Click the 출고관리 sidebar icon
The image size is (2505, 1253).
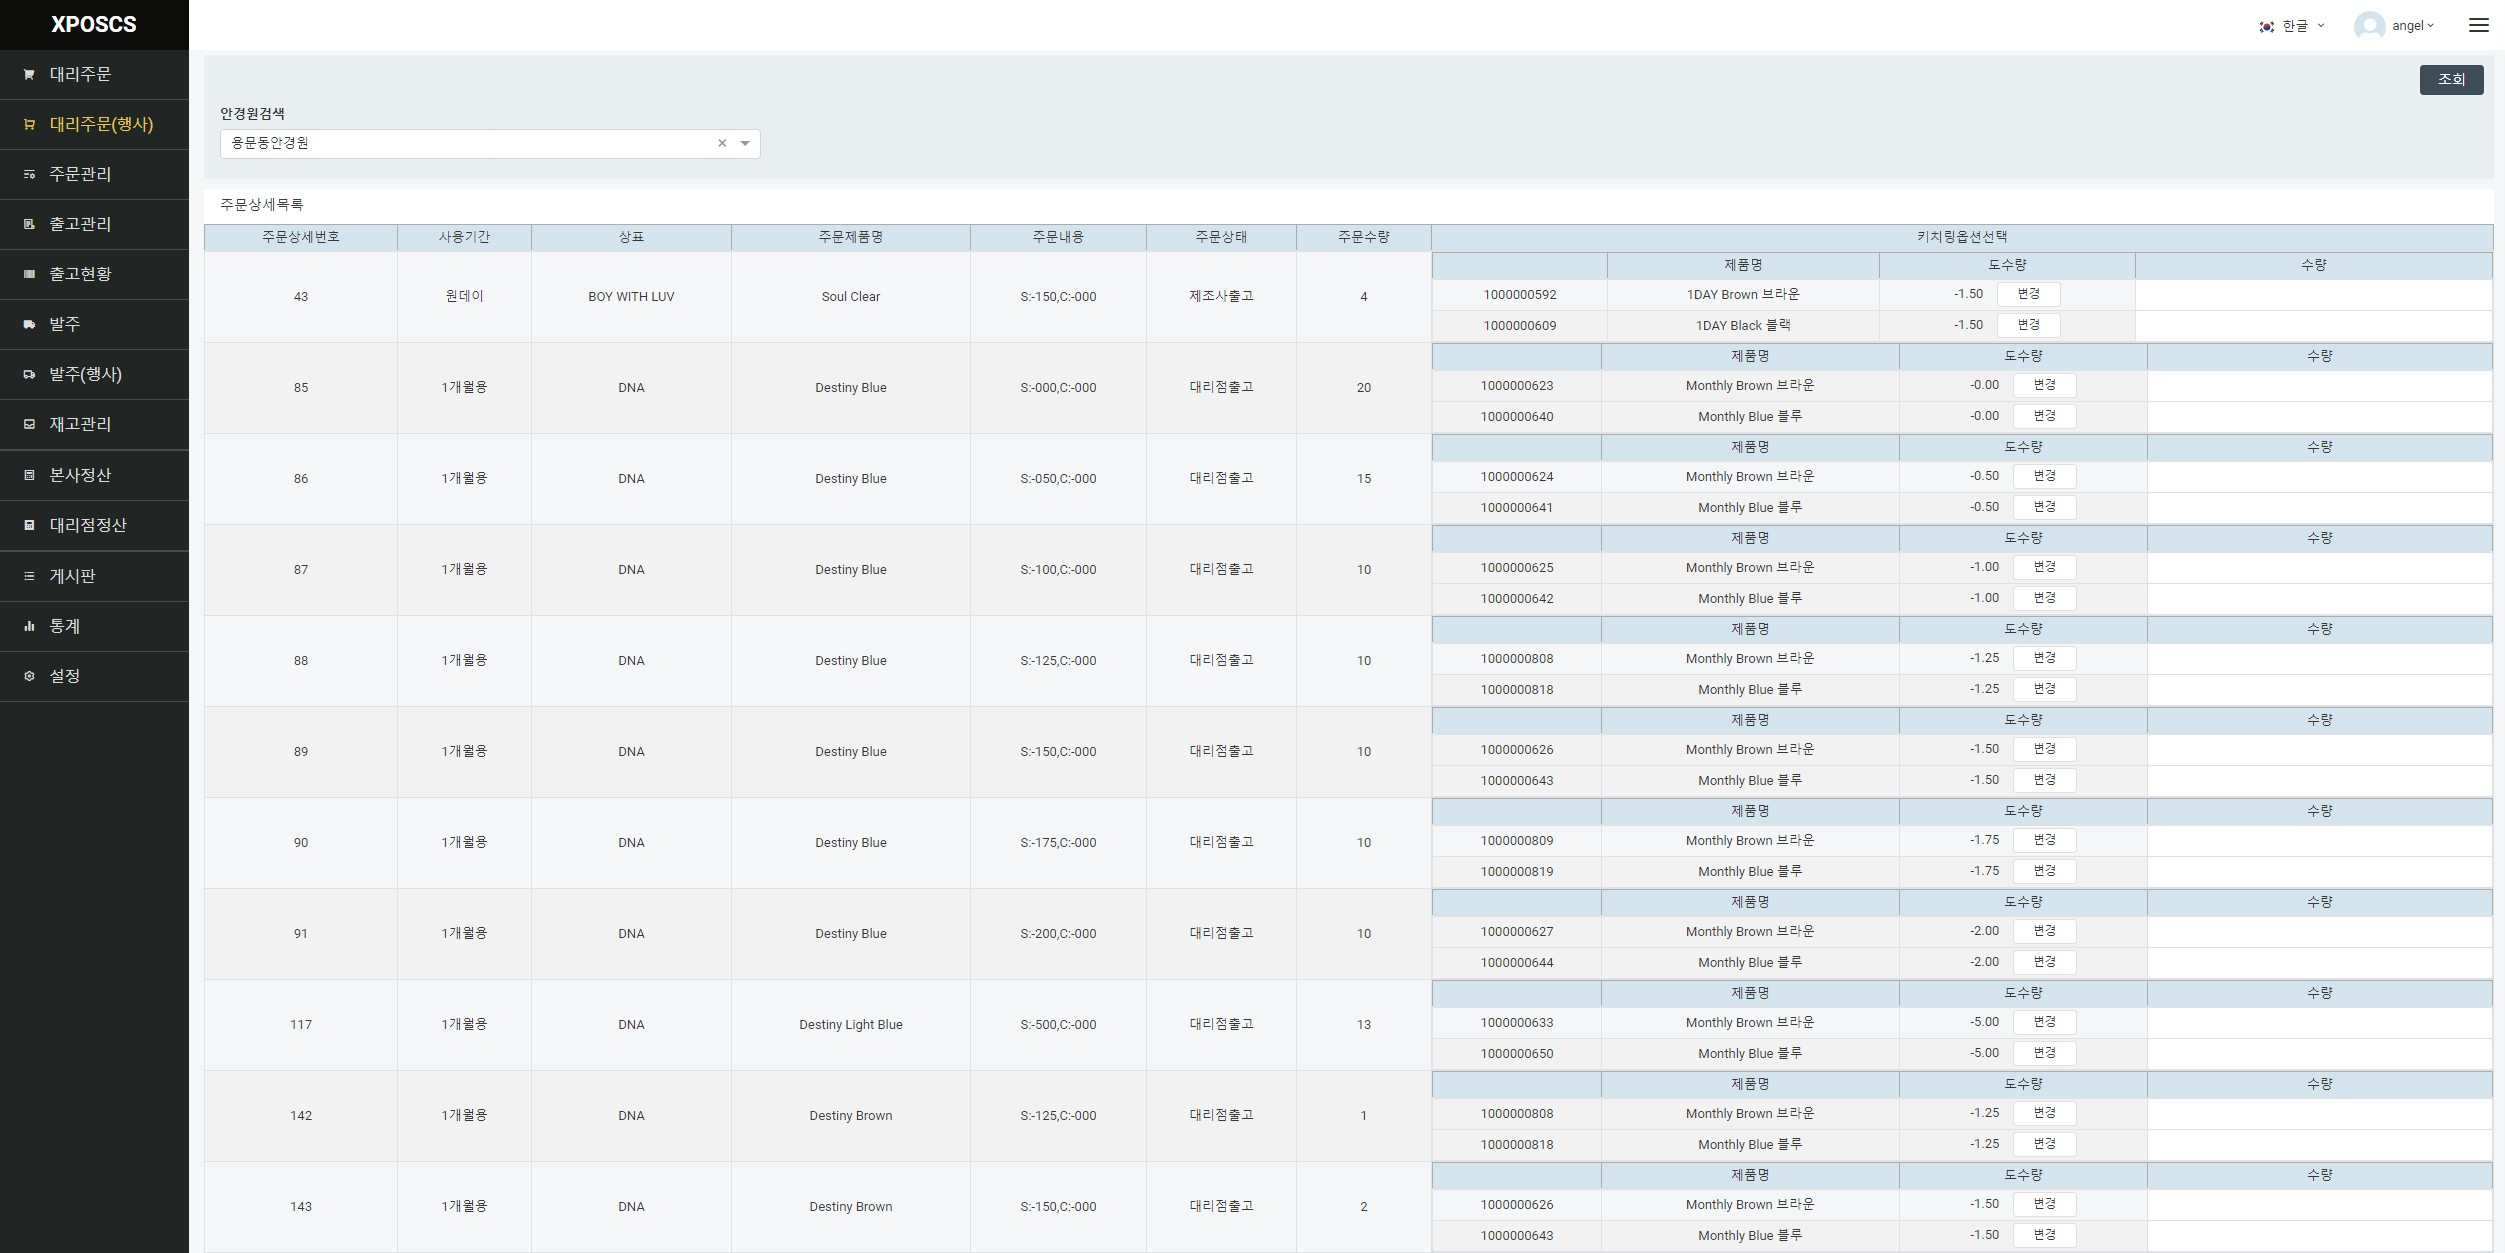coord(29,225)
